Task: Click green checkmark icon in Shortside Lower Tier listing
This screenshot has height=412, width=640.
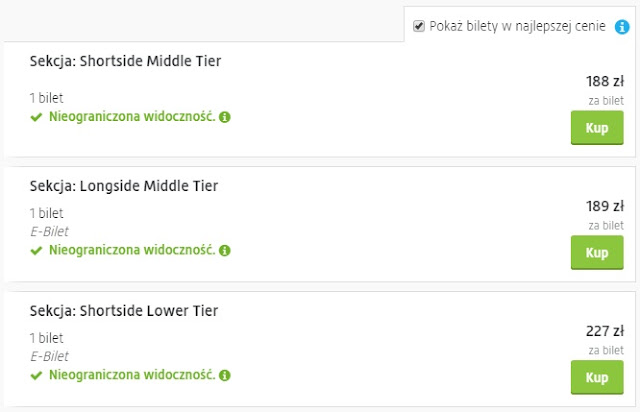Action: pos(36,375)
